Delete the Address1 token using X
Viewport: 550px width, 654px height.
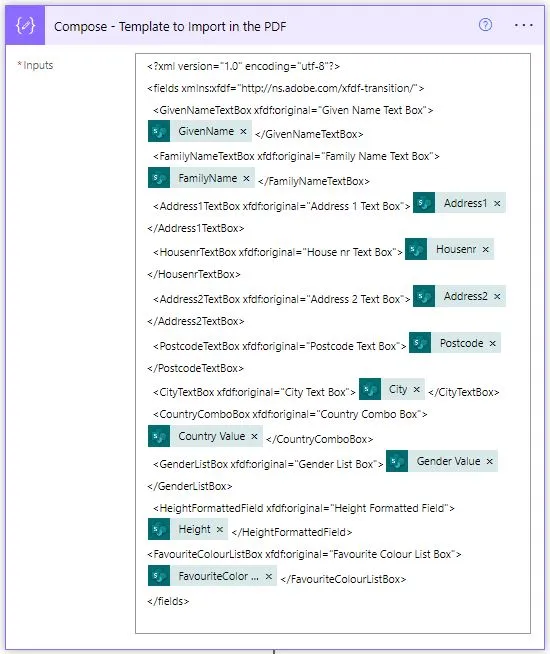[497, 204]
